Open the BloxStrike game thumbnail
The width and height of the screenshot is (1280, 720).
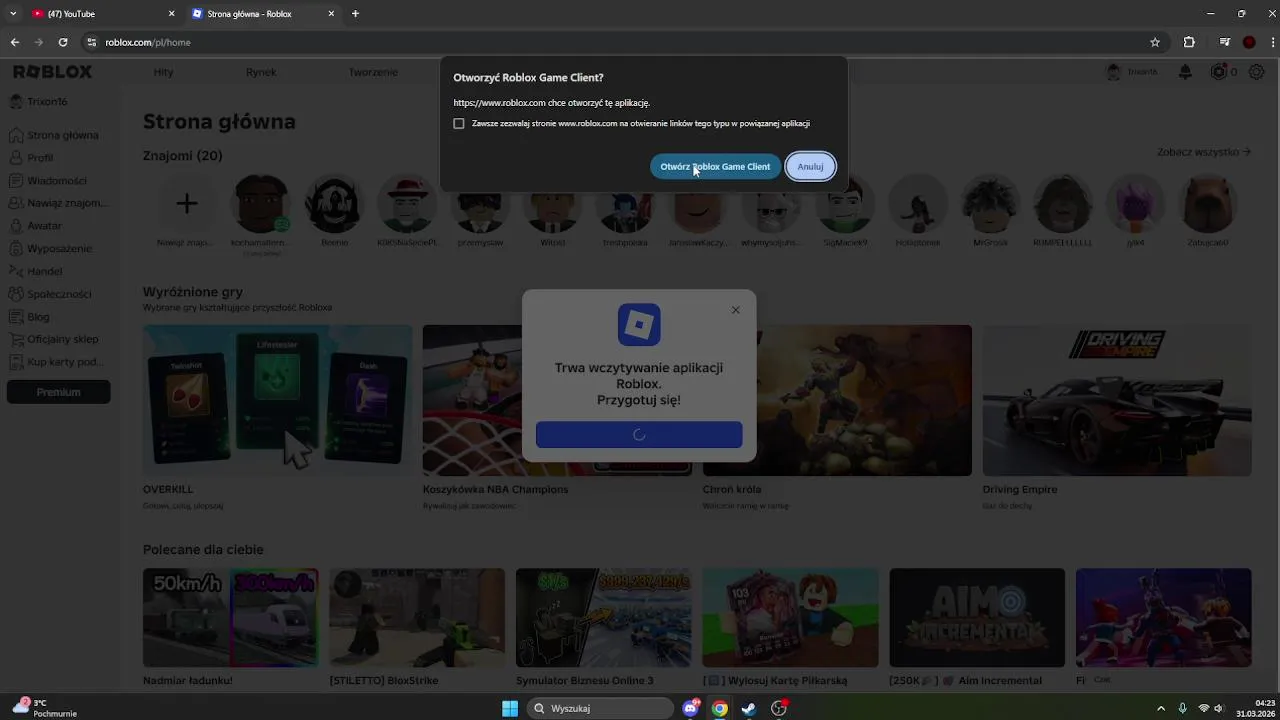tap(417, 617)
